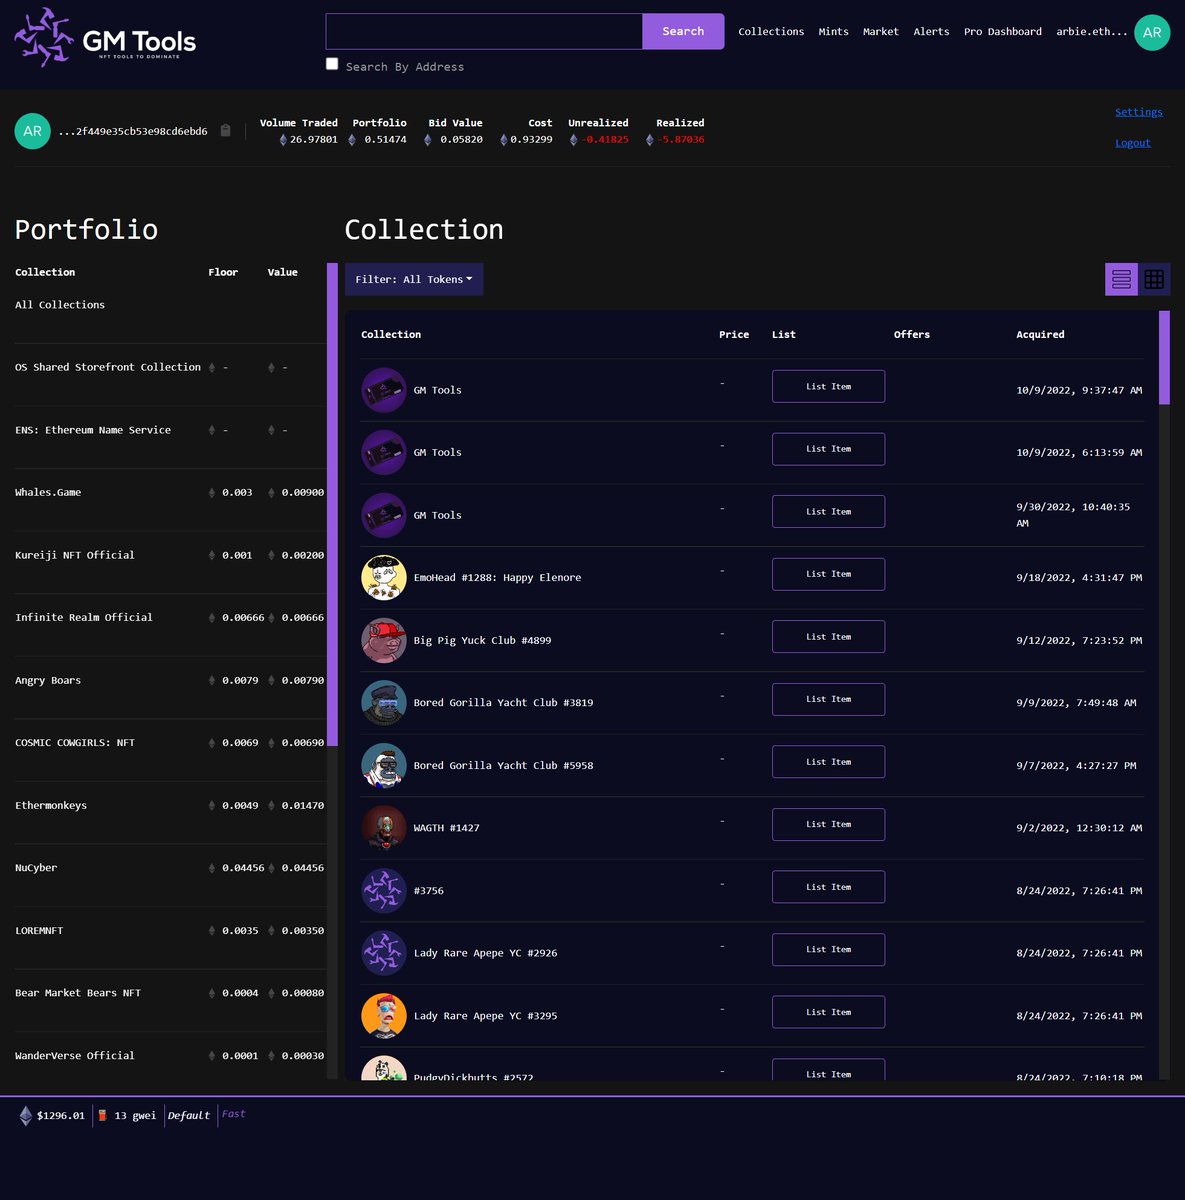The image size is (1185, 1200).
Task: Click the #3756 spiral collection icon
Action: pos(383,890)
